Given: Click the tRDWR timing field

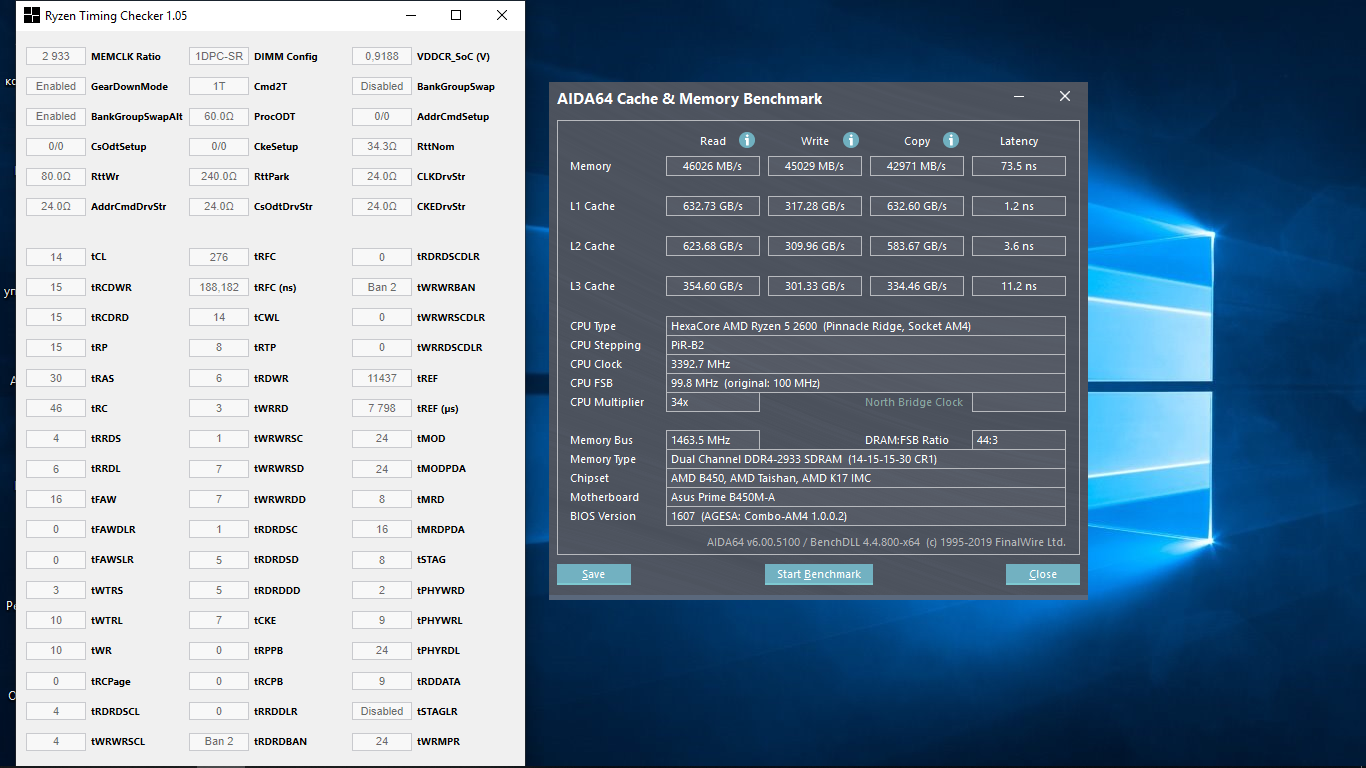Looking at the screenshot, I should 219,378.
